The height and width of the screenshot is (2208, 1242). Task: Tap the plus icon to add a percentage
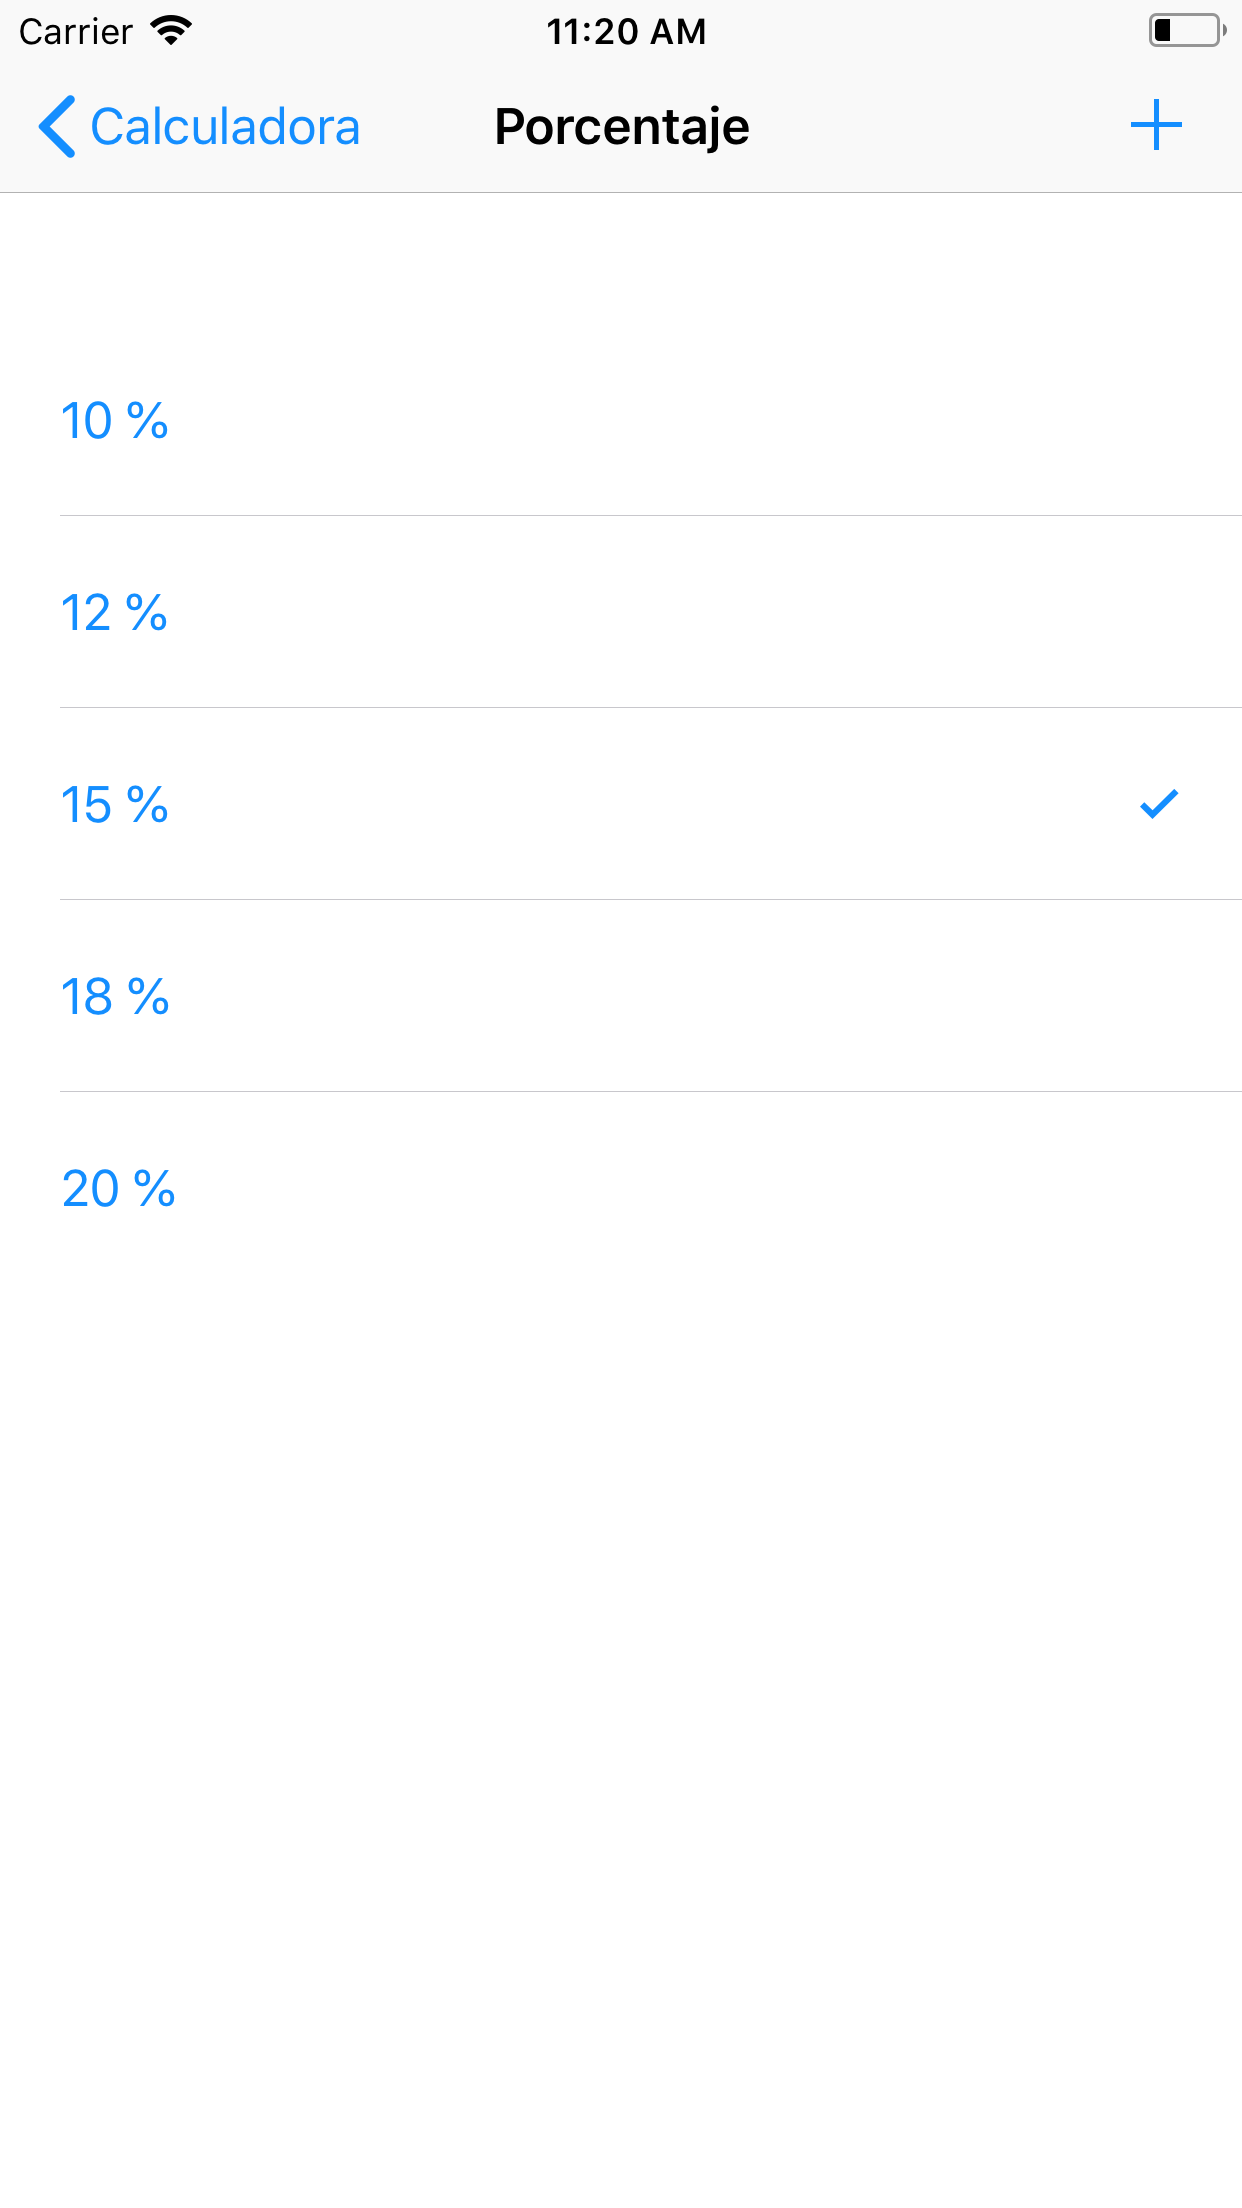[1155, 125]
